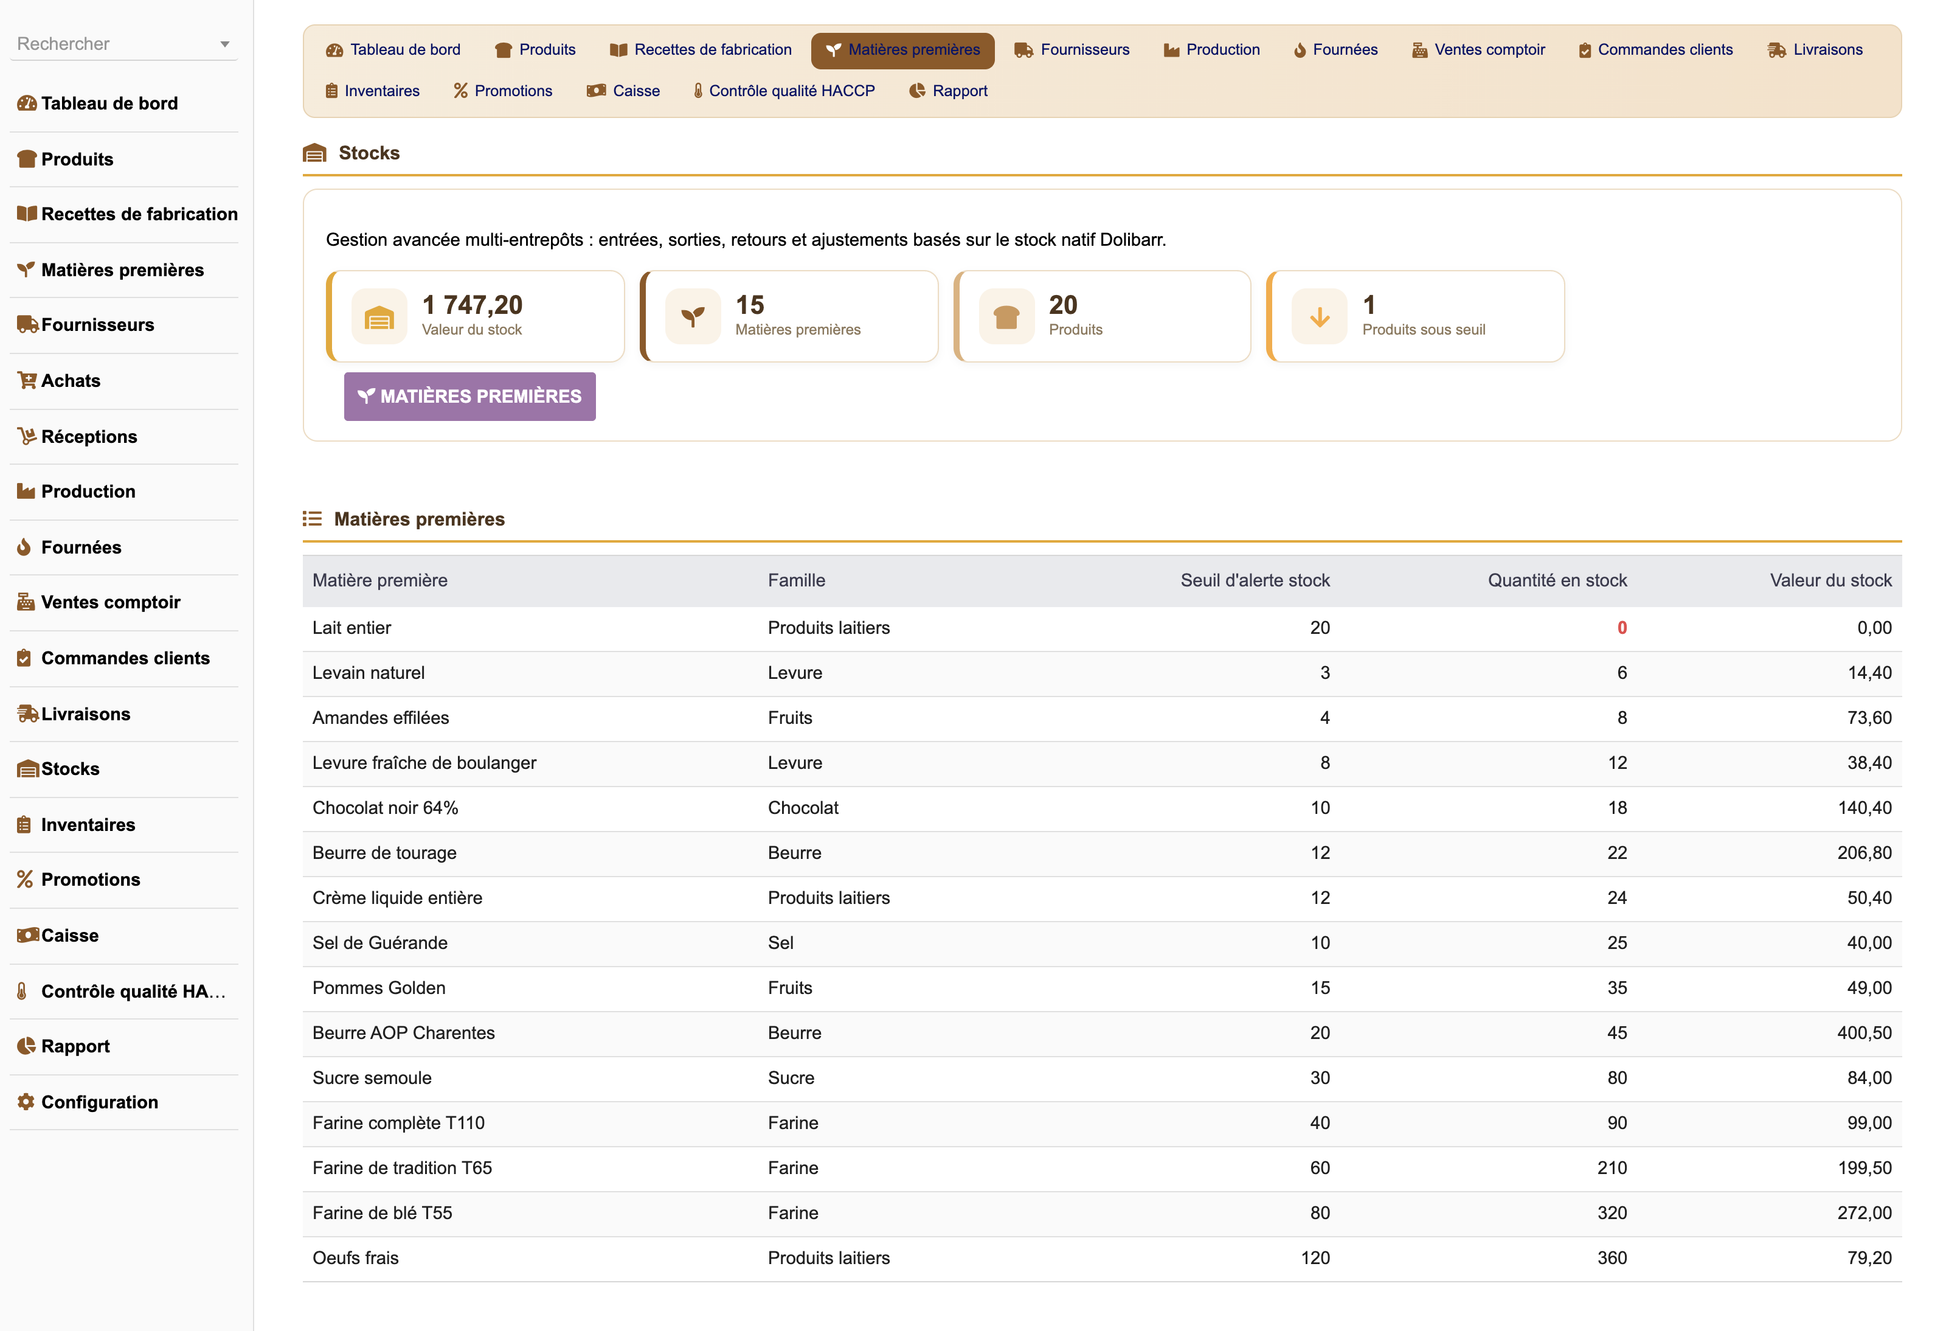Image resolution: width=1946 pixels, height=1331 pixels.
Task: Open Caisse top tab
Action: point(624,91)
